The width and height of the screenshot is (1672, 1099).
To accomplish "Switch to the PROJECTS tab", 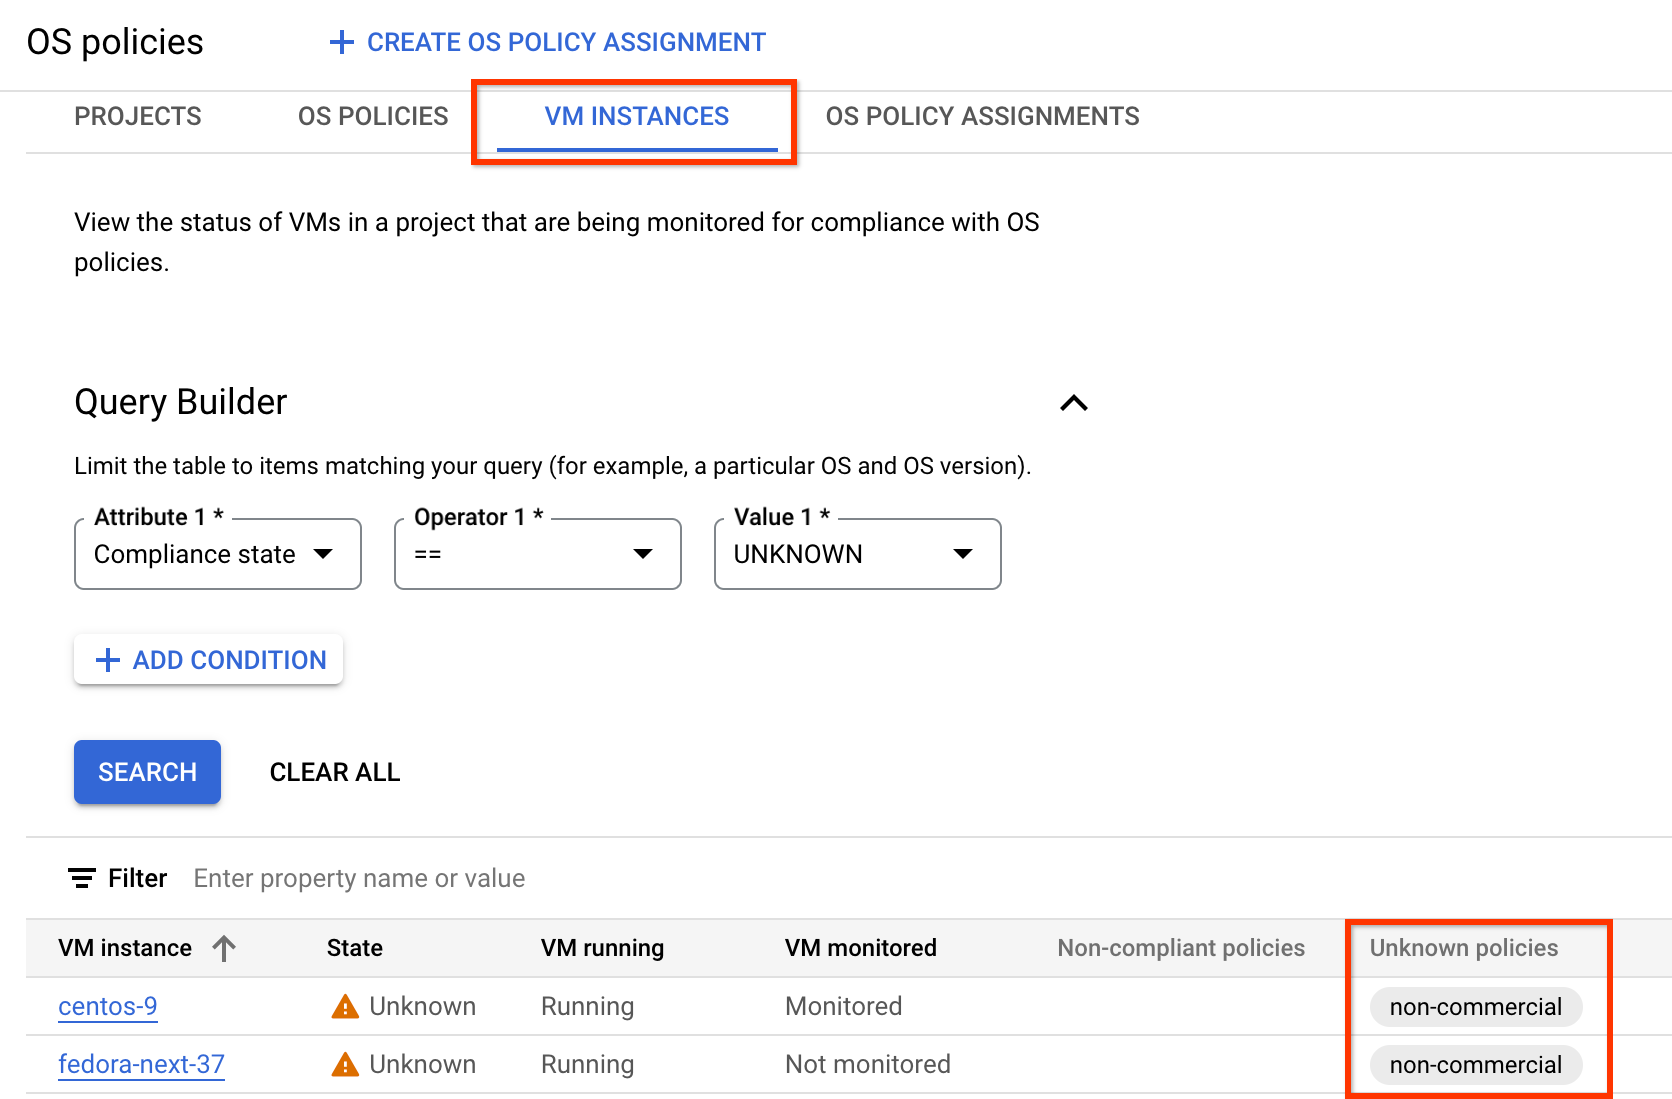I will (137, 116).
